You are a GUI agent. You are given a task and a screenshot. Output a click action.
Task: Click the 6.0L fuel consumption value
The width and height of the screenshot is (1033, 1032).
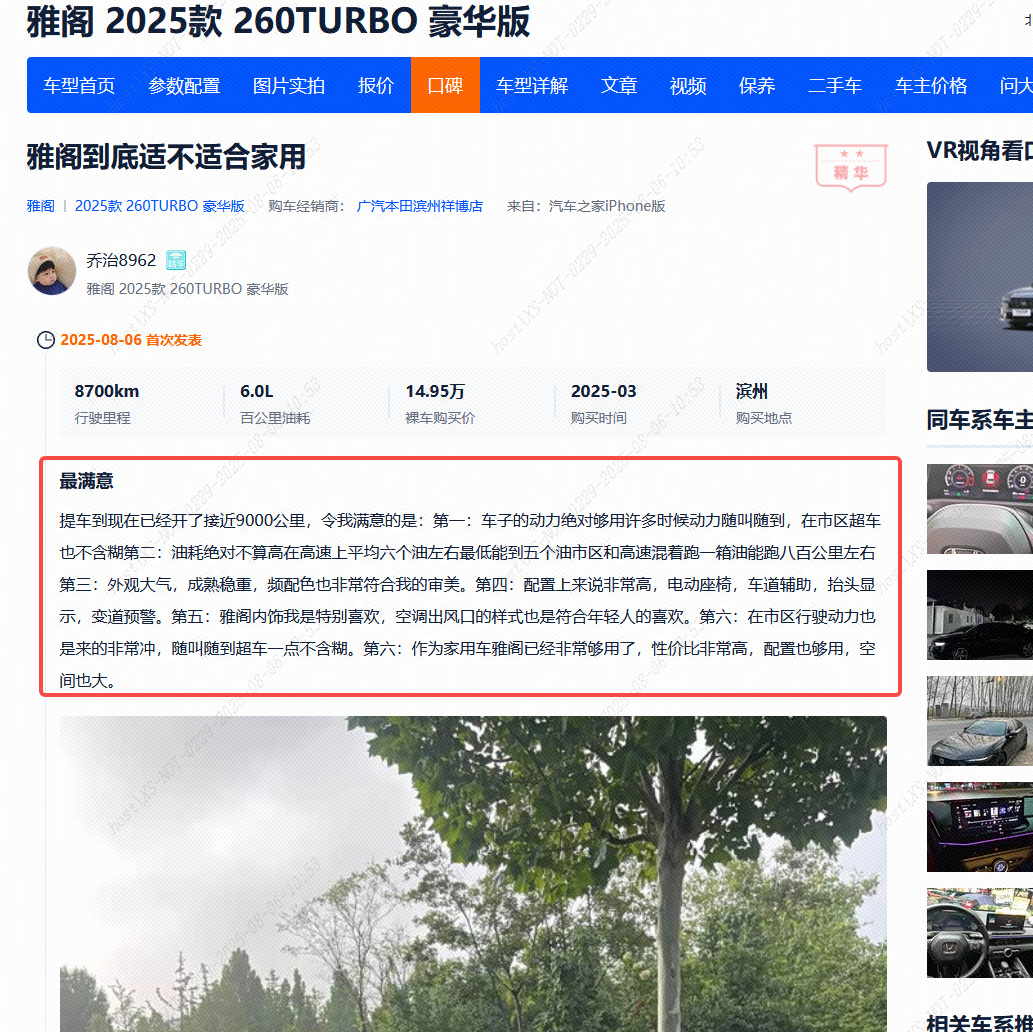tap(257, 391)
